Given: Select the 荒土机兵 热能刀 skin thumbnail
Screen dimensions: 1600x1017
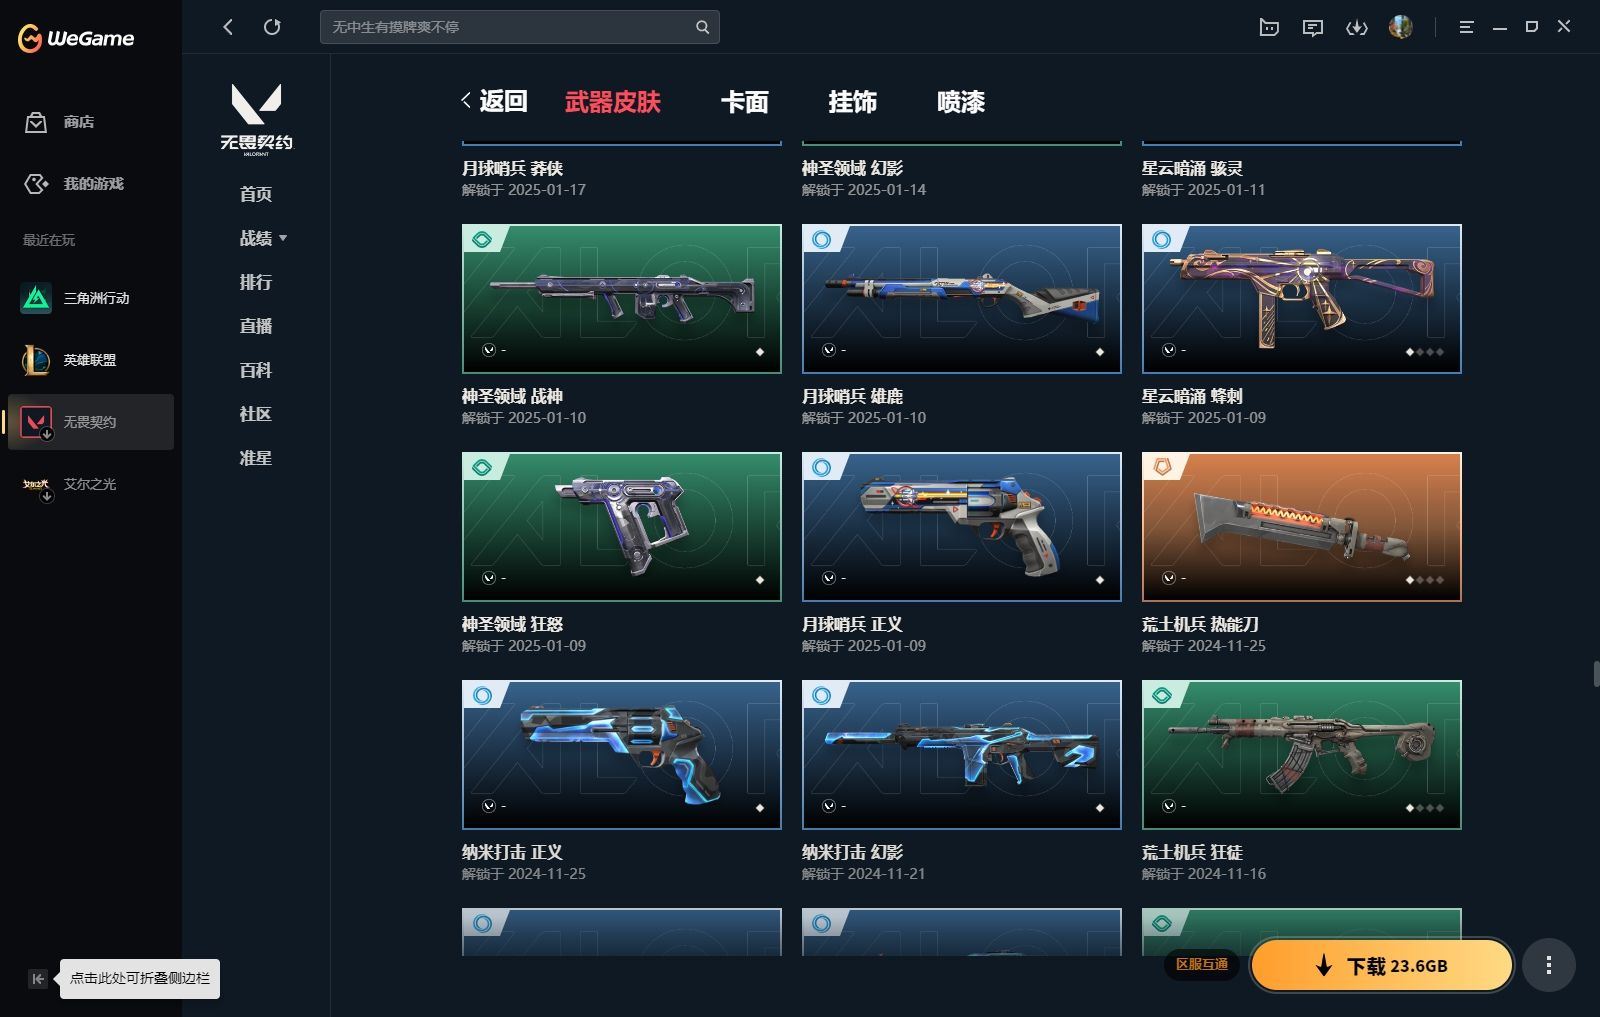Looking at the screenshot, I should pos(1301,527).
